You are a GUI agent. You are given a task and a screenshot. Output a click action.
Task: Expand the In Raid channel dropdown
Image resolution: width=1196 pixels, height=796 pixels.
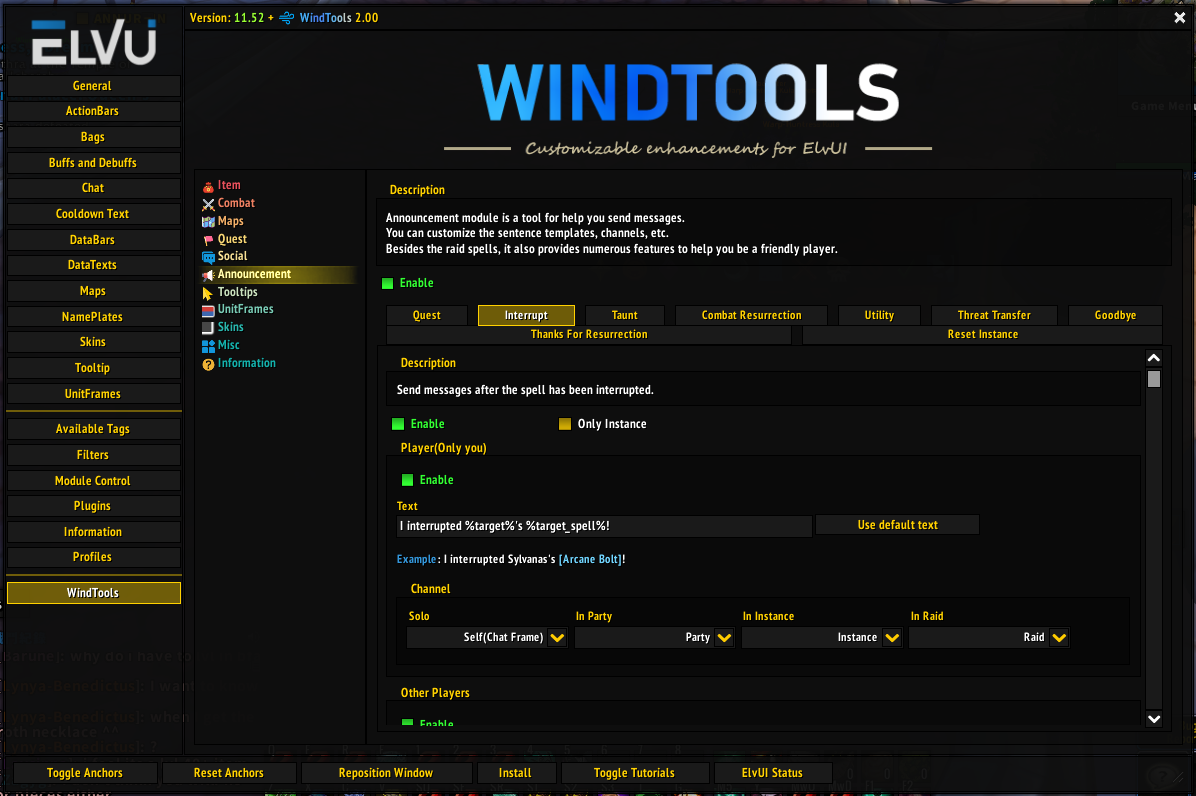(1059, 638)
